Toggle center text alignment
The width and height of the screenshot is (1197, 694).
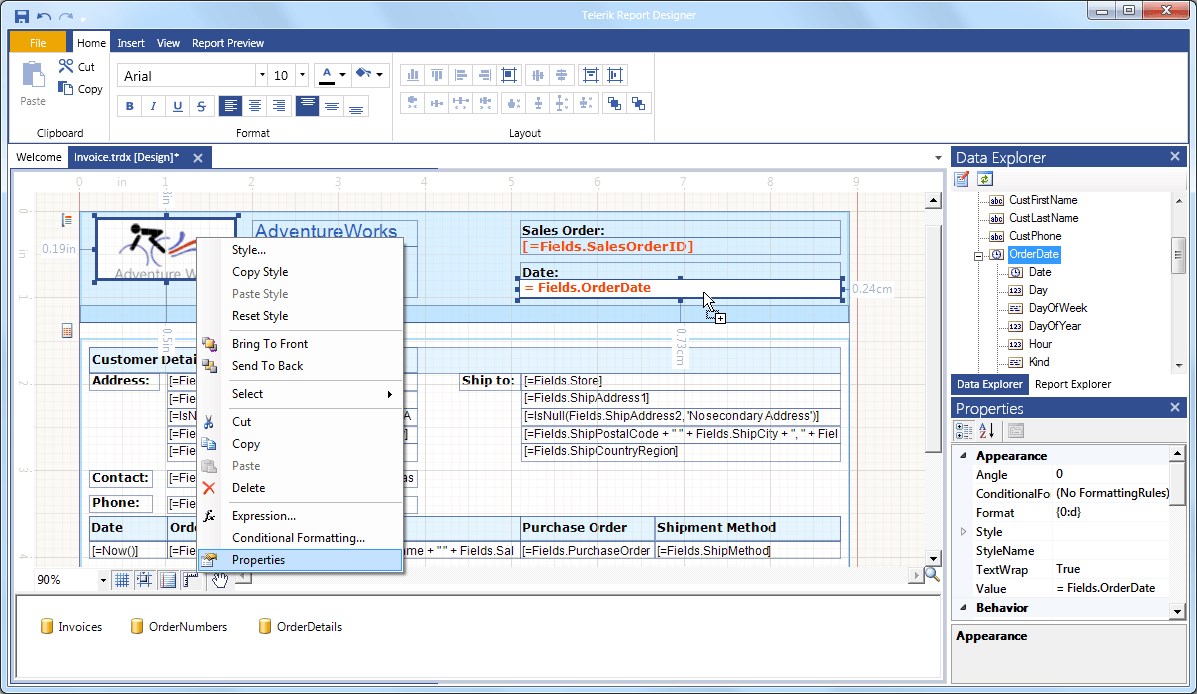point(255,106)
